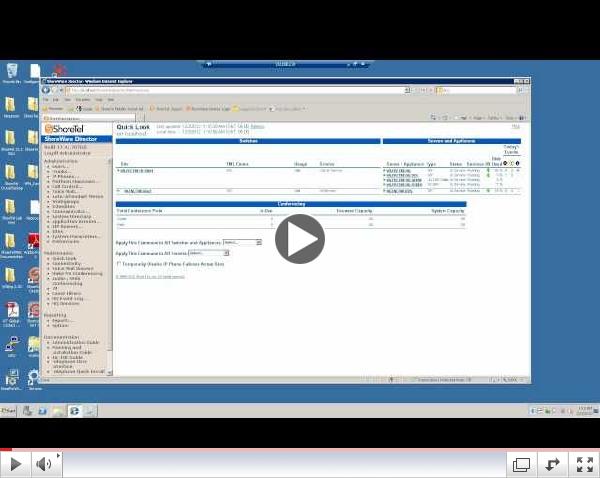The width and height of the screenshot is (600, 478).
Task: Tick Temporarily Disable IP Phone Failover checkbox
Action: 119,264
